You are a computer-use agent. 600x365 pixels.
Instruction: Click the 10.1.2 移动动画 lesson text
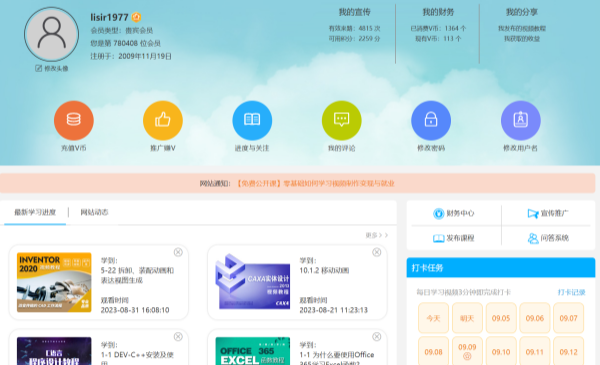324,270
